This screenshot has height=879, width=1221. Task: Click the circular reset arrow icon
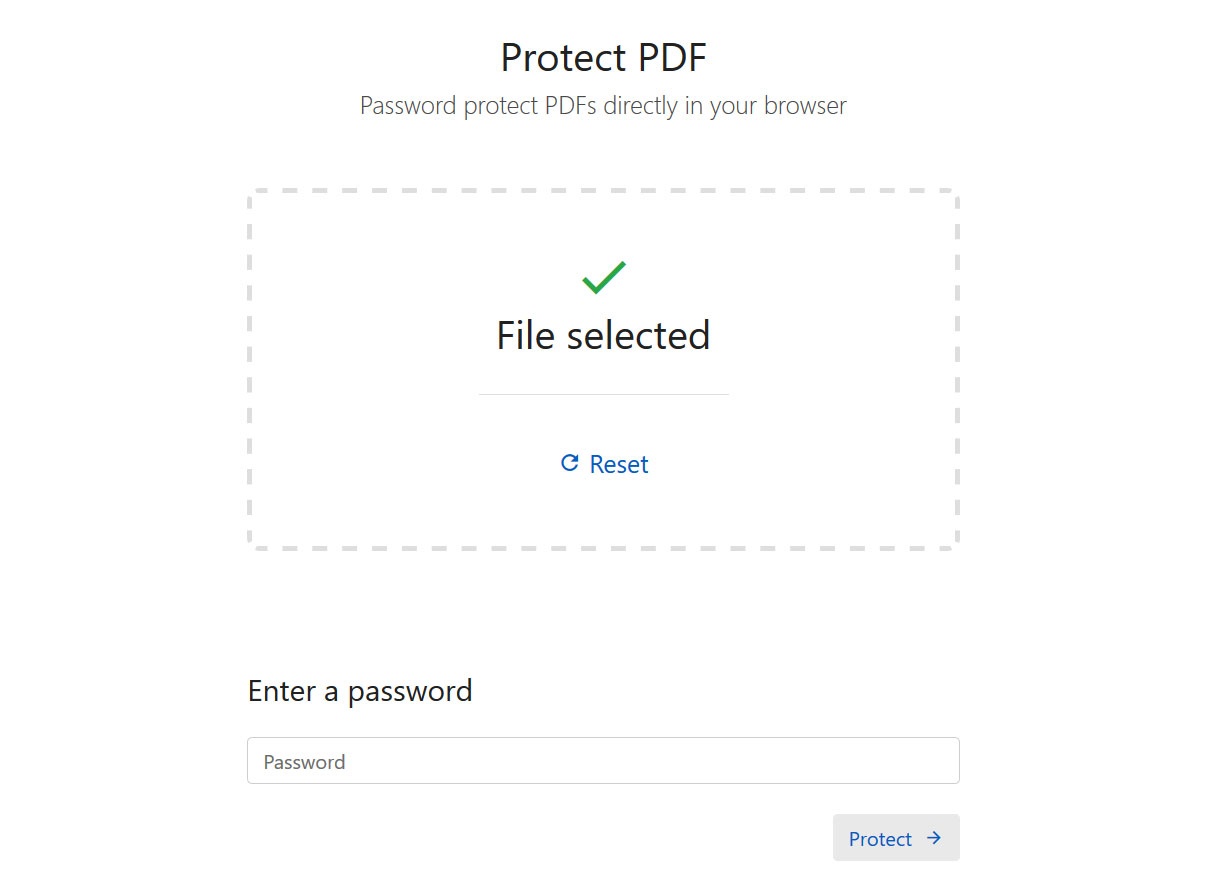point(569,463)
